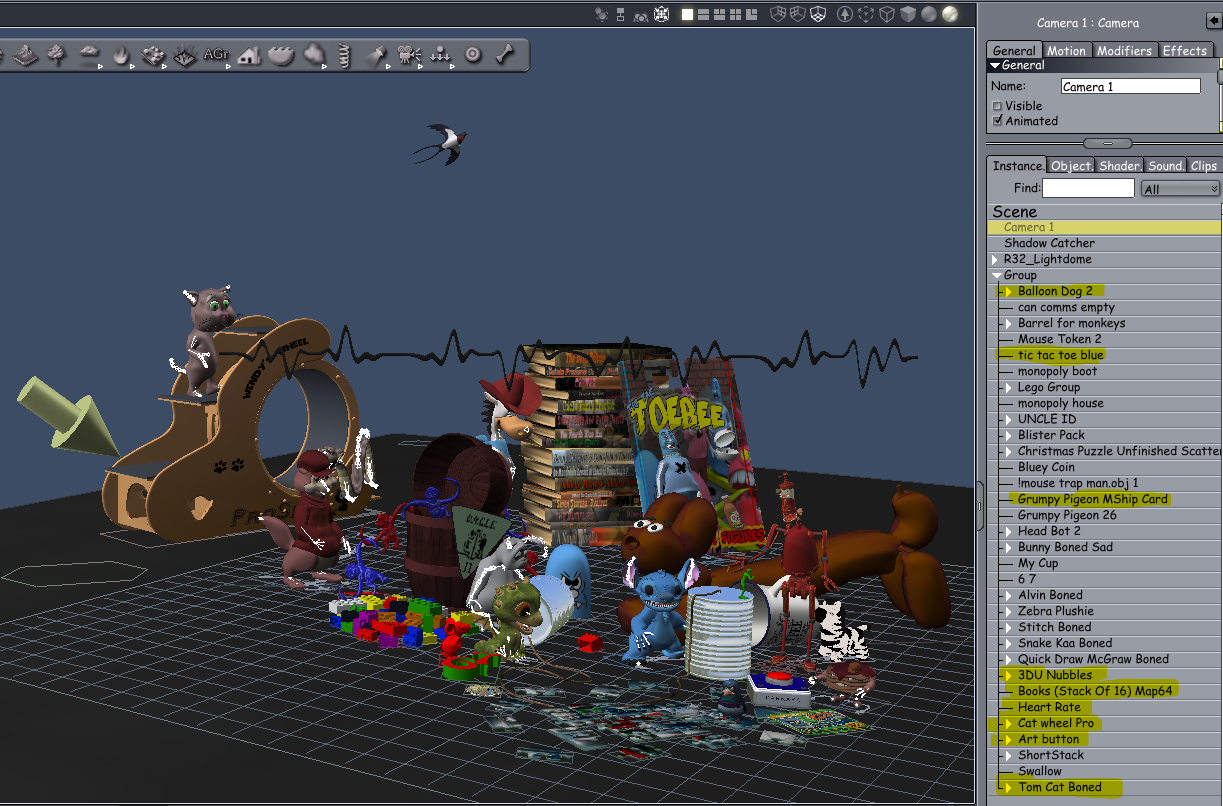Open the Motion tab
Viewport: 1223px width, 806px height.
pyautogui.click(x=1066, y=50)
